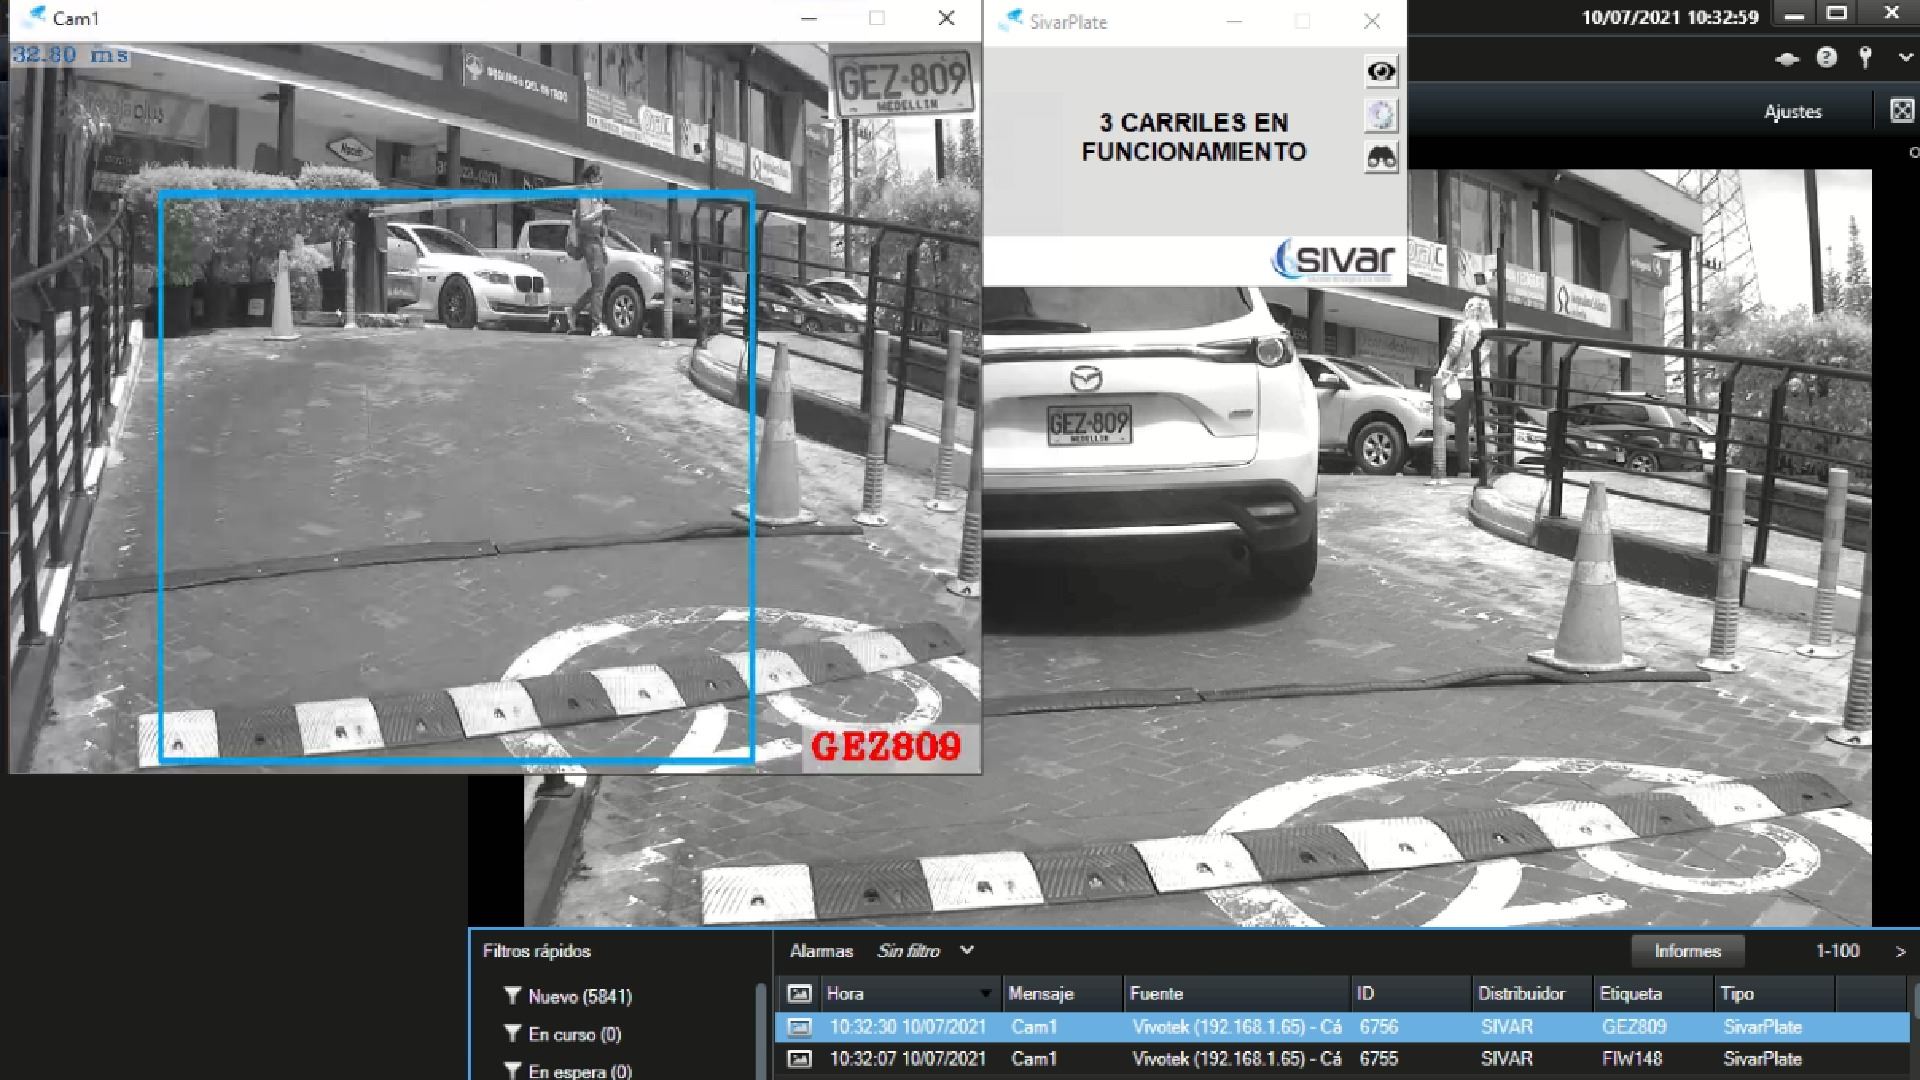Open the Sin filtro alarms dropdown
This screenshot has width=1920, height=1080.
pyautogui.click(x=925, y=951)
